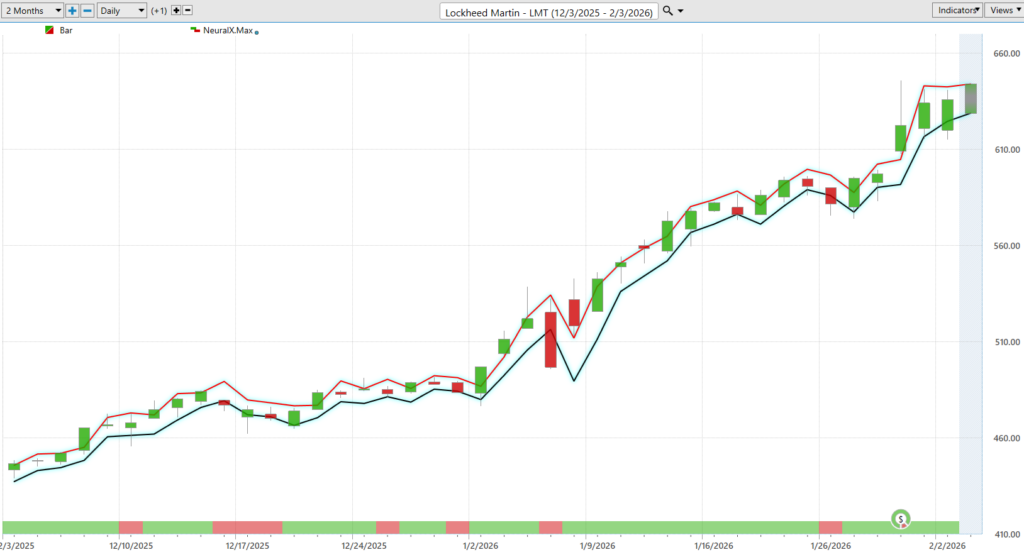1024x557 pixels.
Task: Click the 410.00 price axis label
Action: 1006,534
